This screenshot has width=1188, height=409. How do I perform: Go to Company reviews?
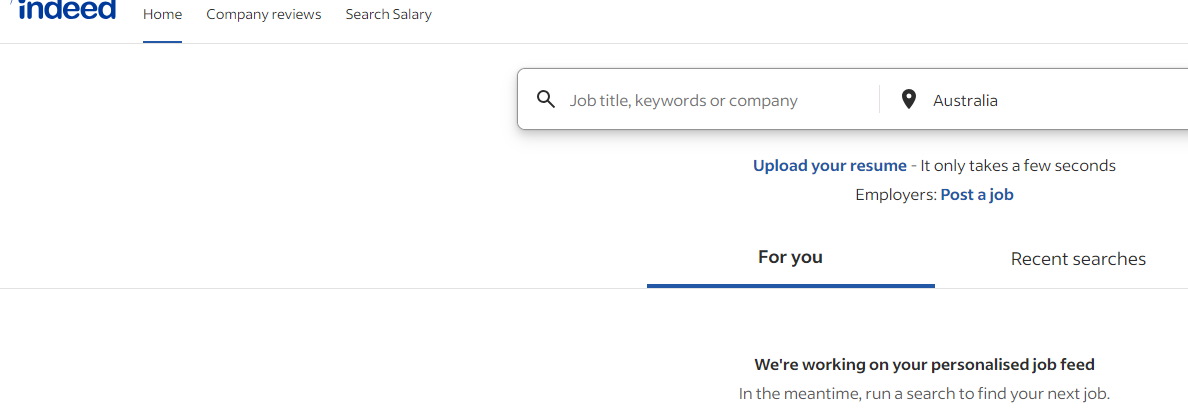point(264,15)
